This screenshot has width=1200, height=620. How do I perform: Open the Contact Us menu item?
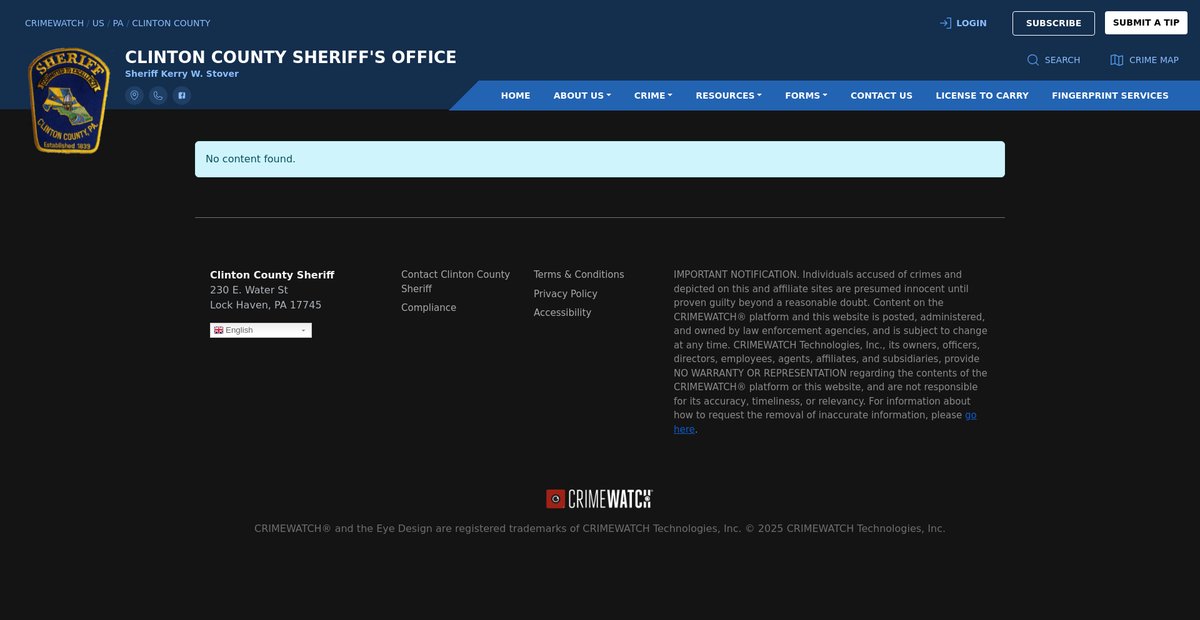tap(881, 96)
